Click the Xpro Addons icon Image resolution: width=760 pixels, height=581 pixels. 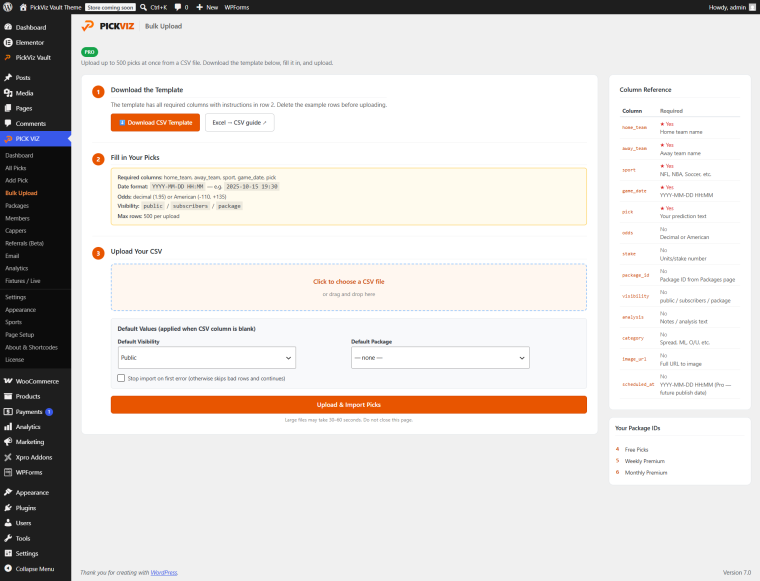point(8,457)
